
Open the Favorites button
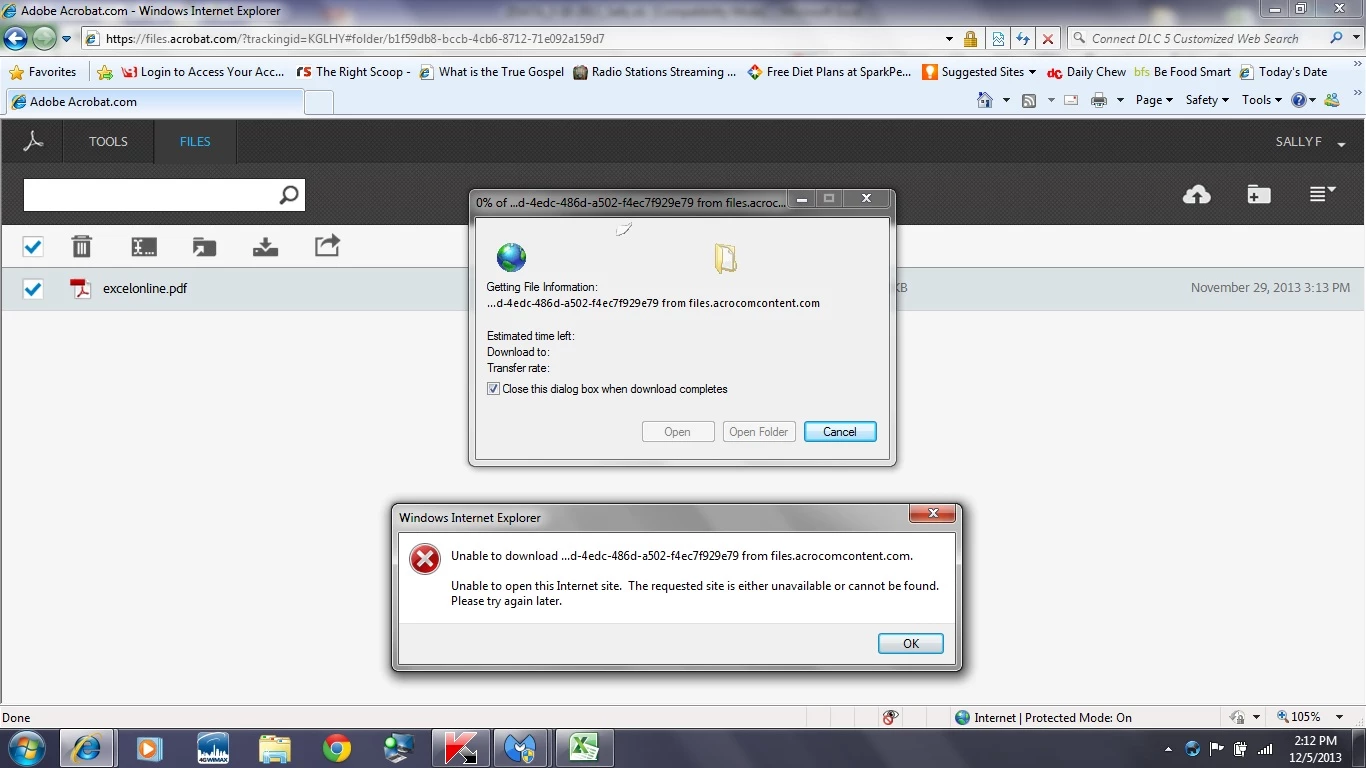coord(43,72)
